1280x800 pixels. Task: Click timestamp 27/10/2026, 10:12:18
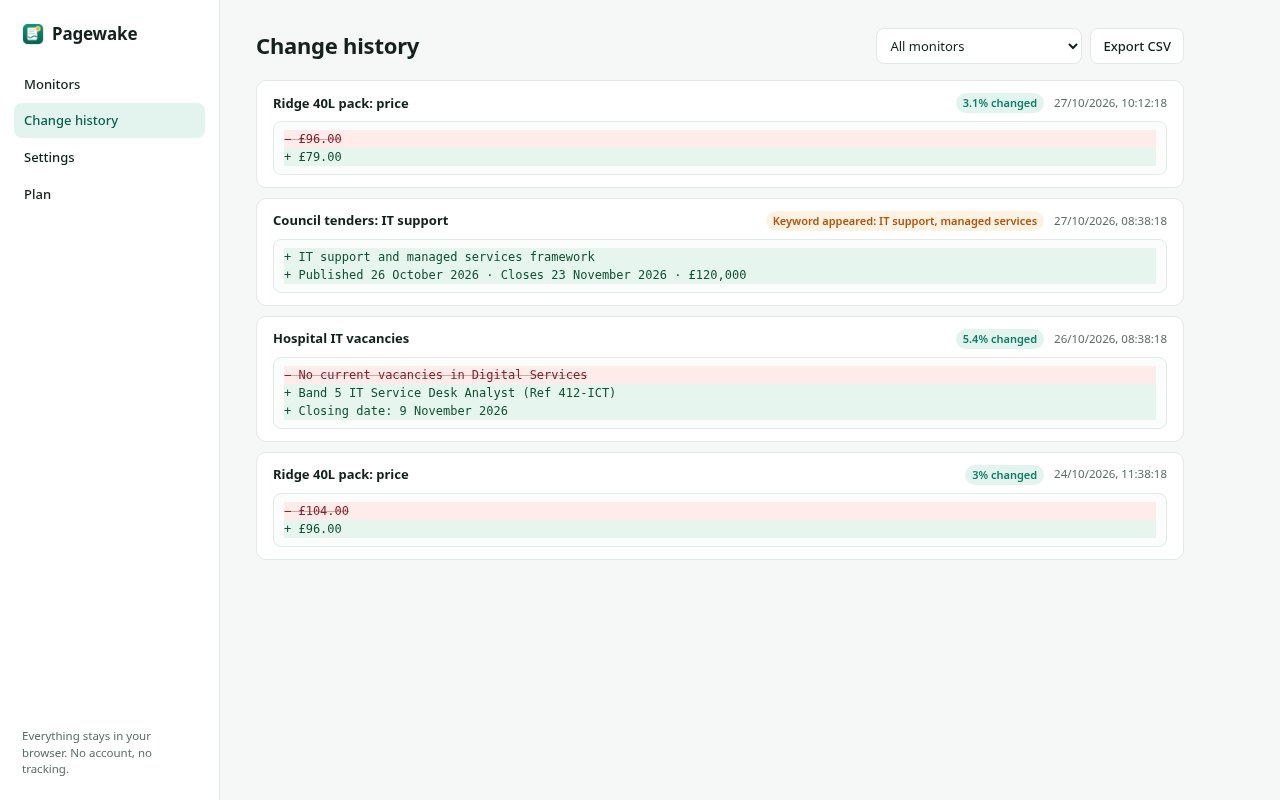click(x=1110, y=103)
